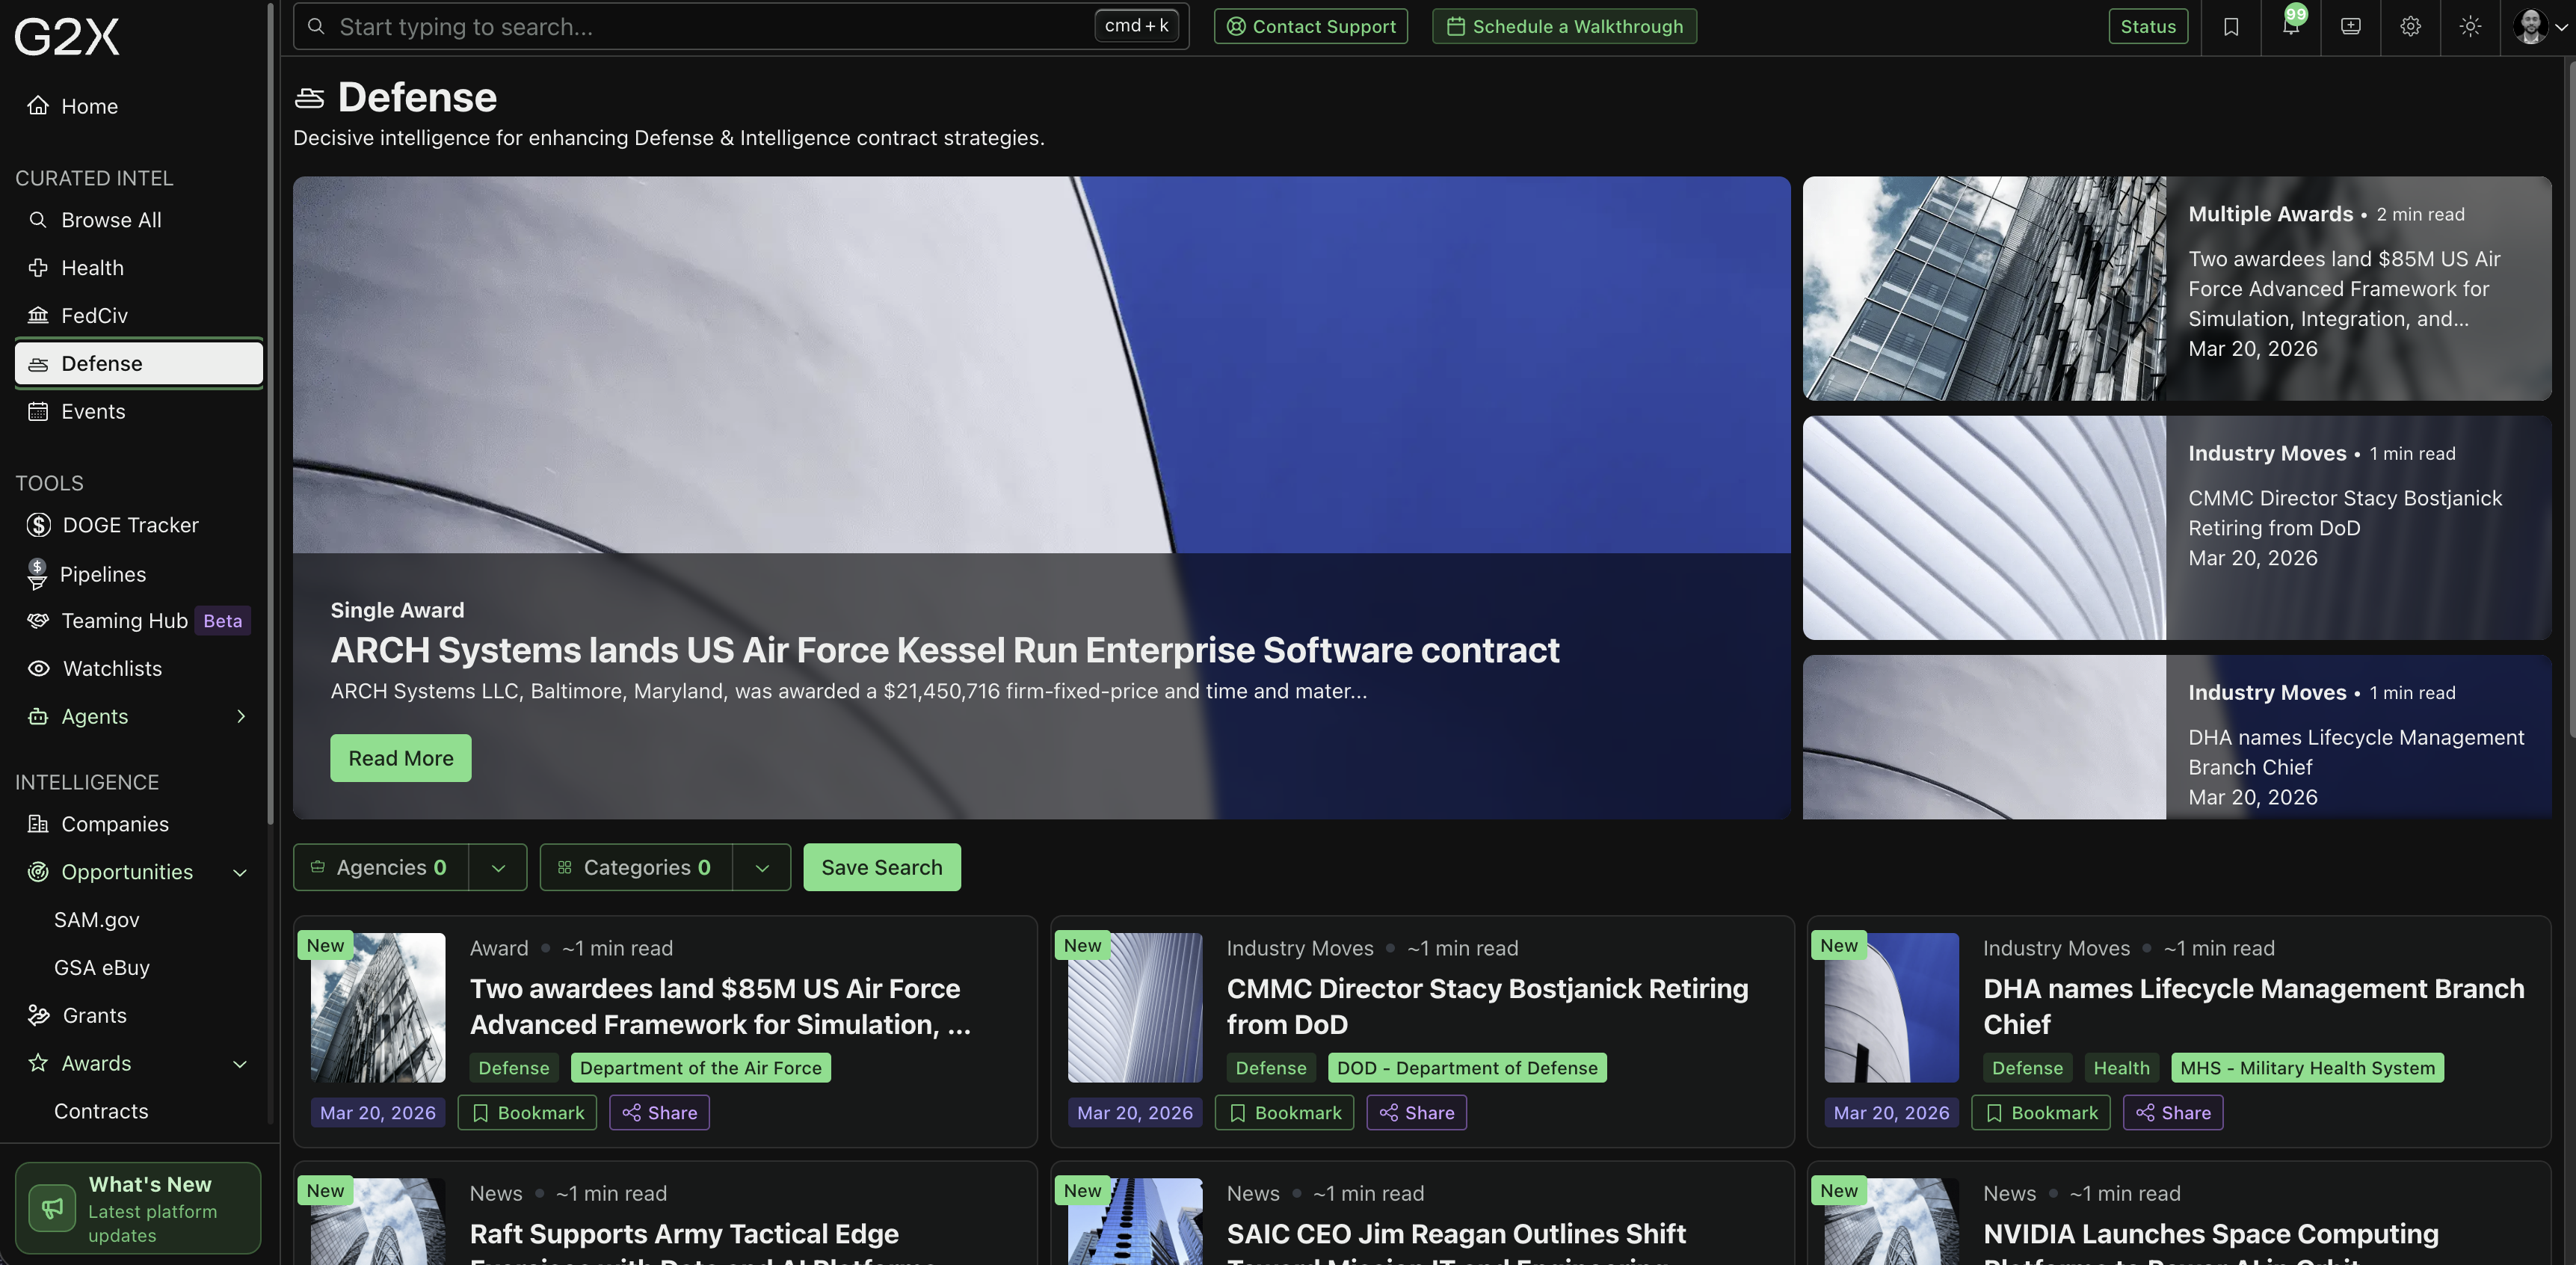Share the Two awardees $85M article
The width and height of the screenshot is (2576, 1265).
click(x=660, y=1114)
